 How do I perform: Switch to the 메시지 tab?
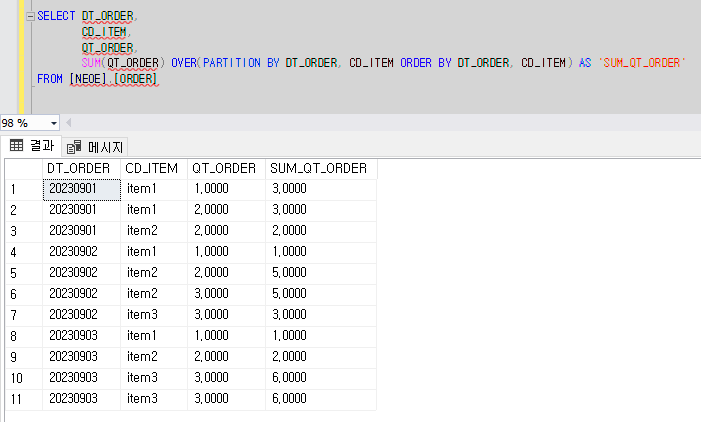[x=95, y=147]
